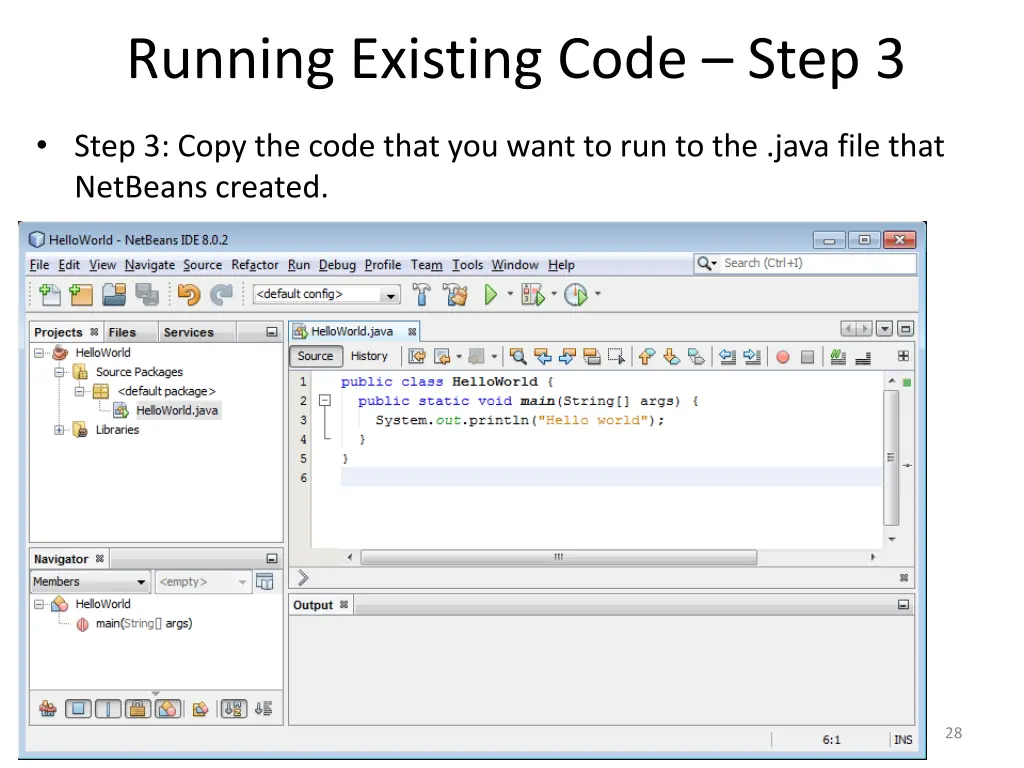Open the Debug menu
1024x768 pixels.
point(337,264)
